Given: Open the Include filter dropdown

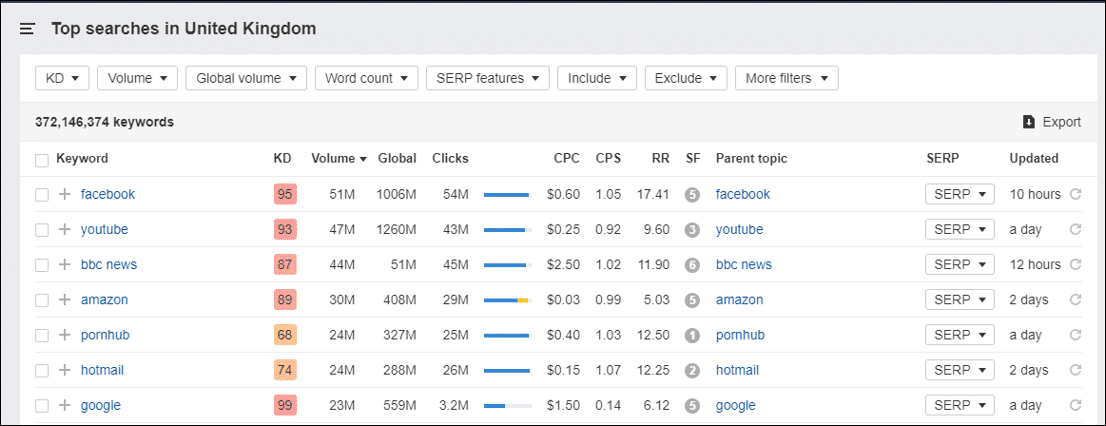Looking at the screenshot, I should pyautogui.click(x=597, y=78).
